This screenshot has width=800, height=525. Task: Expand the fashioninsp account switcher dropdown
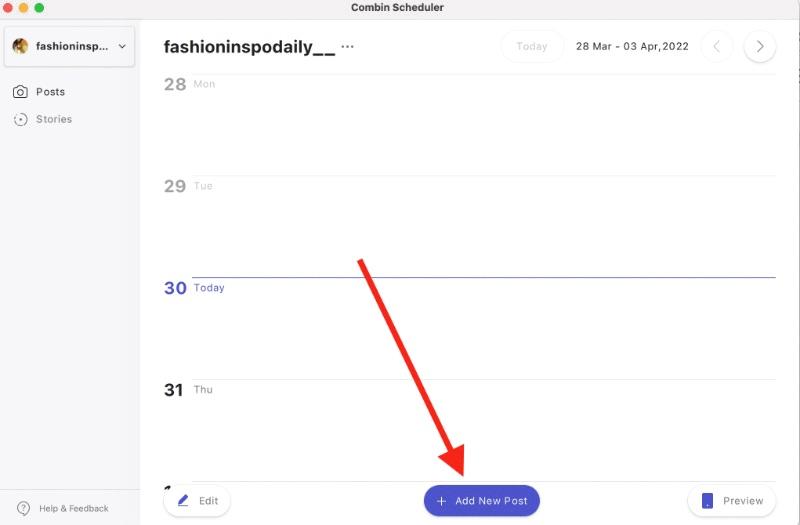click(x=122, y=46)
